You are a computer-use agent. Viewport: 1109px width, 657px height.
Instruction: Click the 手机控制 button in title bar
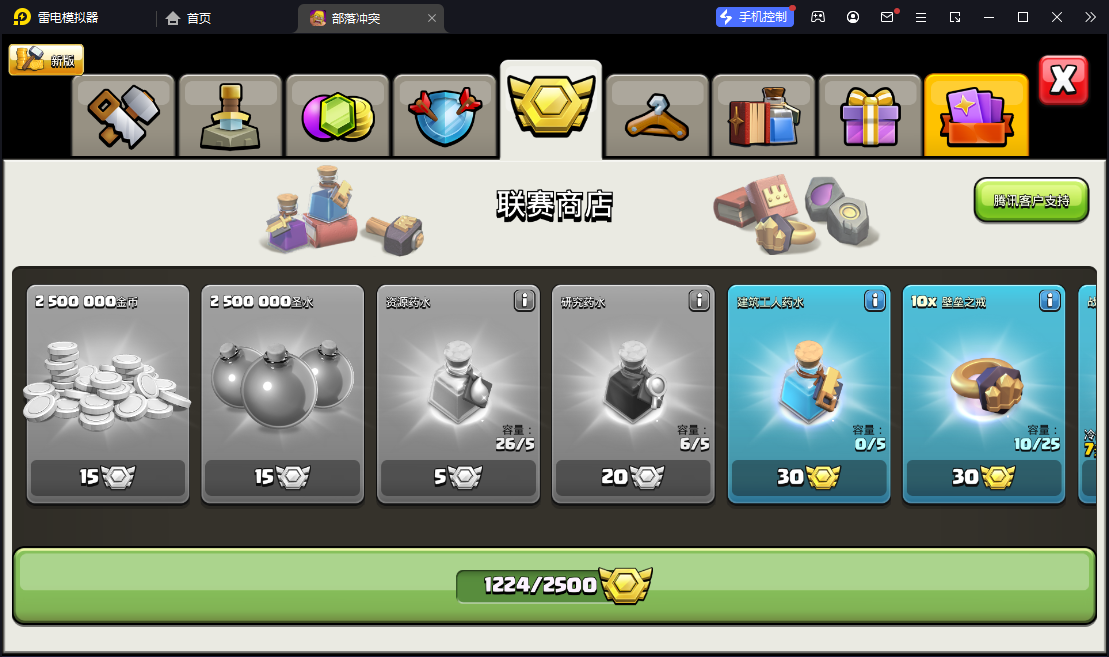point(755,17)
